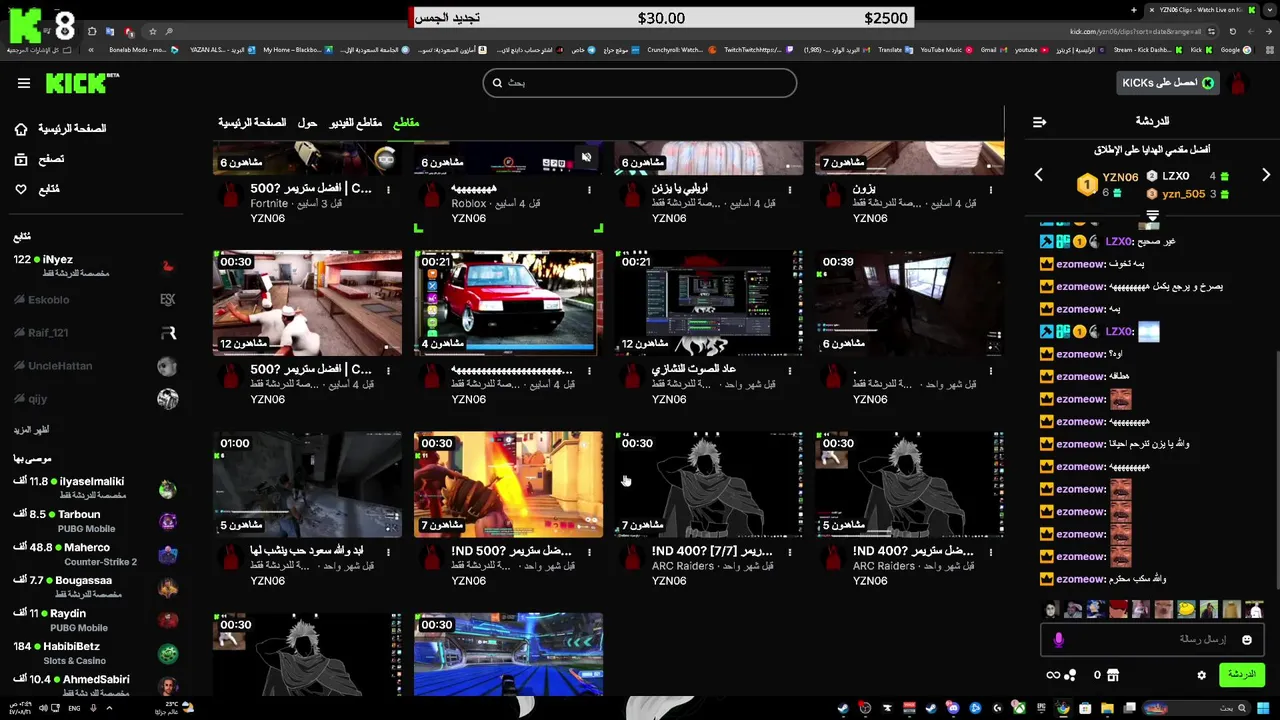Viewport: 1280px width, 720px height.
Task: Click the infinity symbol below chat
Action: tap(1053, 675)
